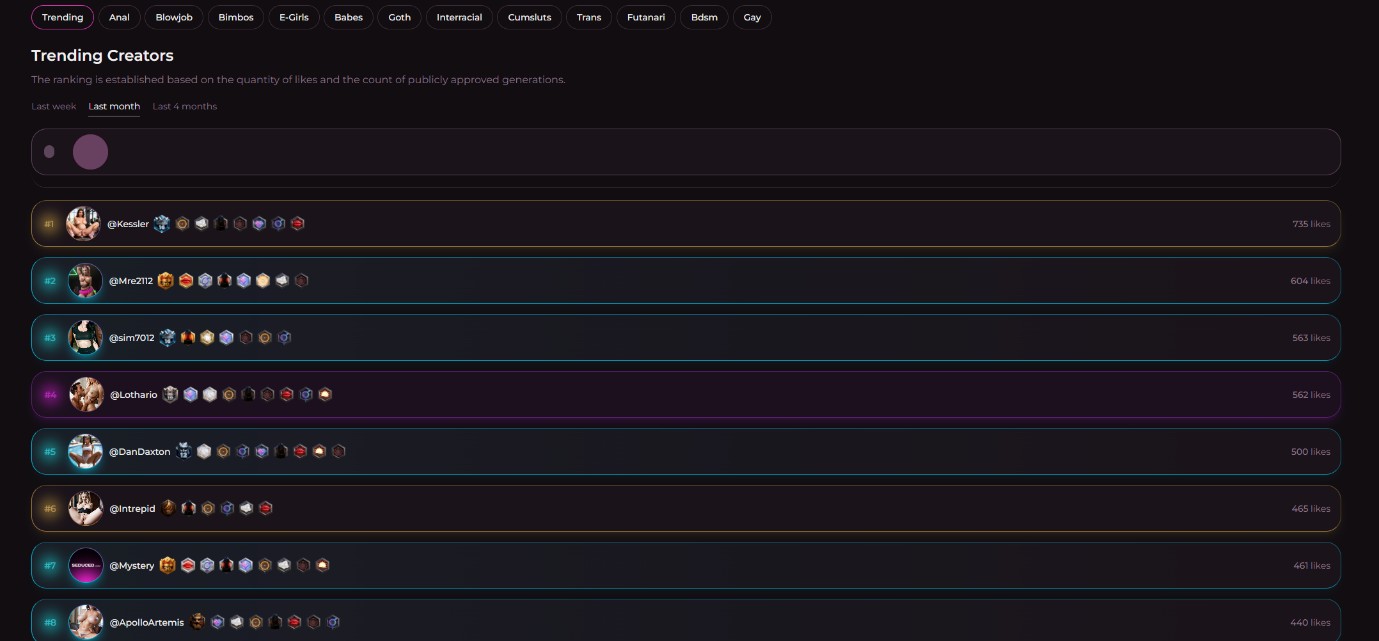Viewport: 1379px width, 641px height.
Task: Open @ApolloArtemis's creator profile link
Action: 147,623
